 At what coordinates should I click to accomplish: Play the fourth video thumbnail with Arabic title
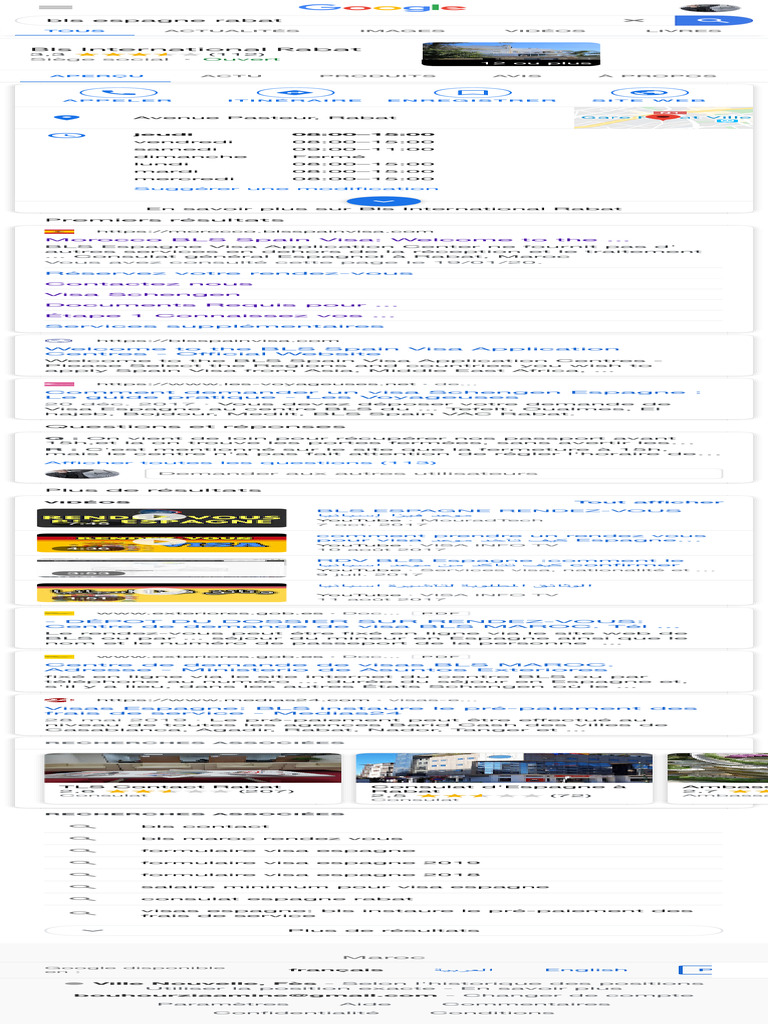[162, 593]
